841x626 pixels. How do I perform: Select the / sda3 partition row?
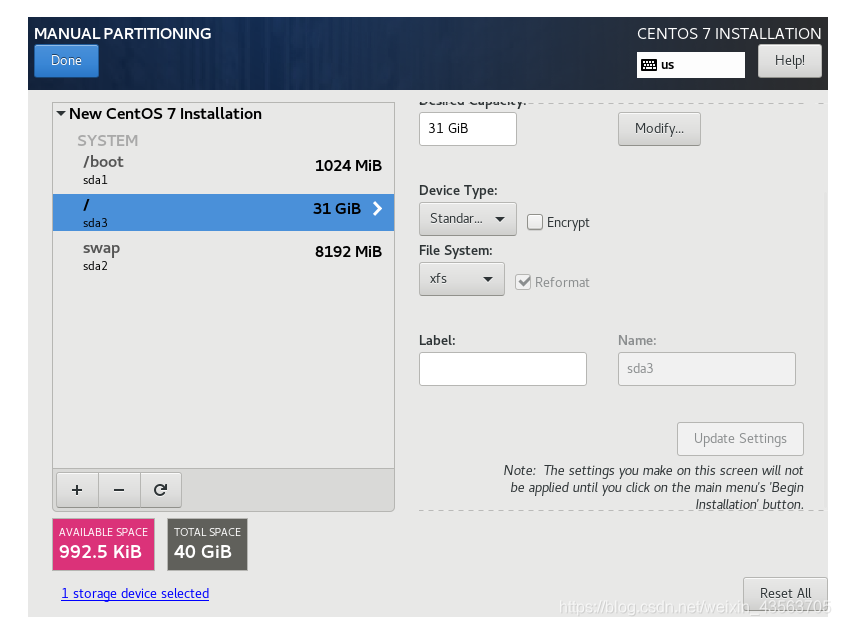pos(224,212)
